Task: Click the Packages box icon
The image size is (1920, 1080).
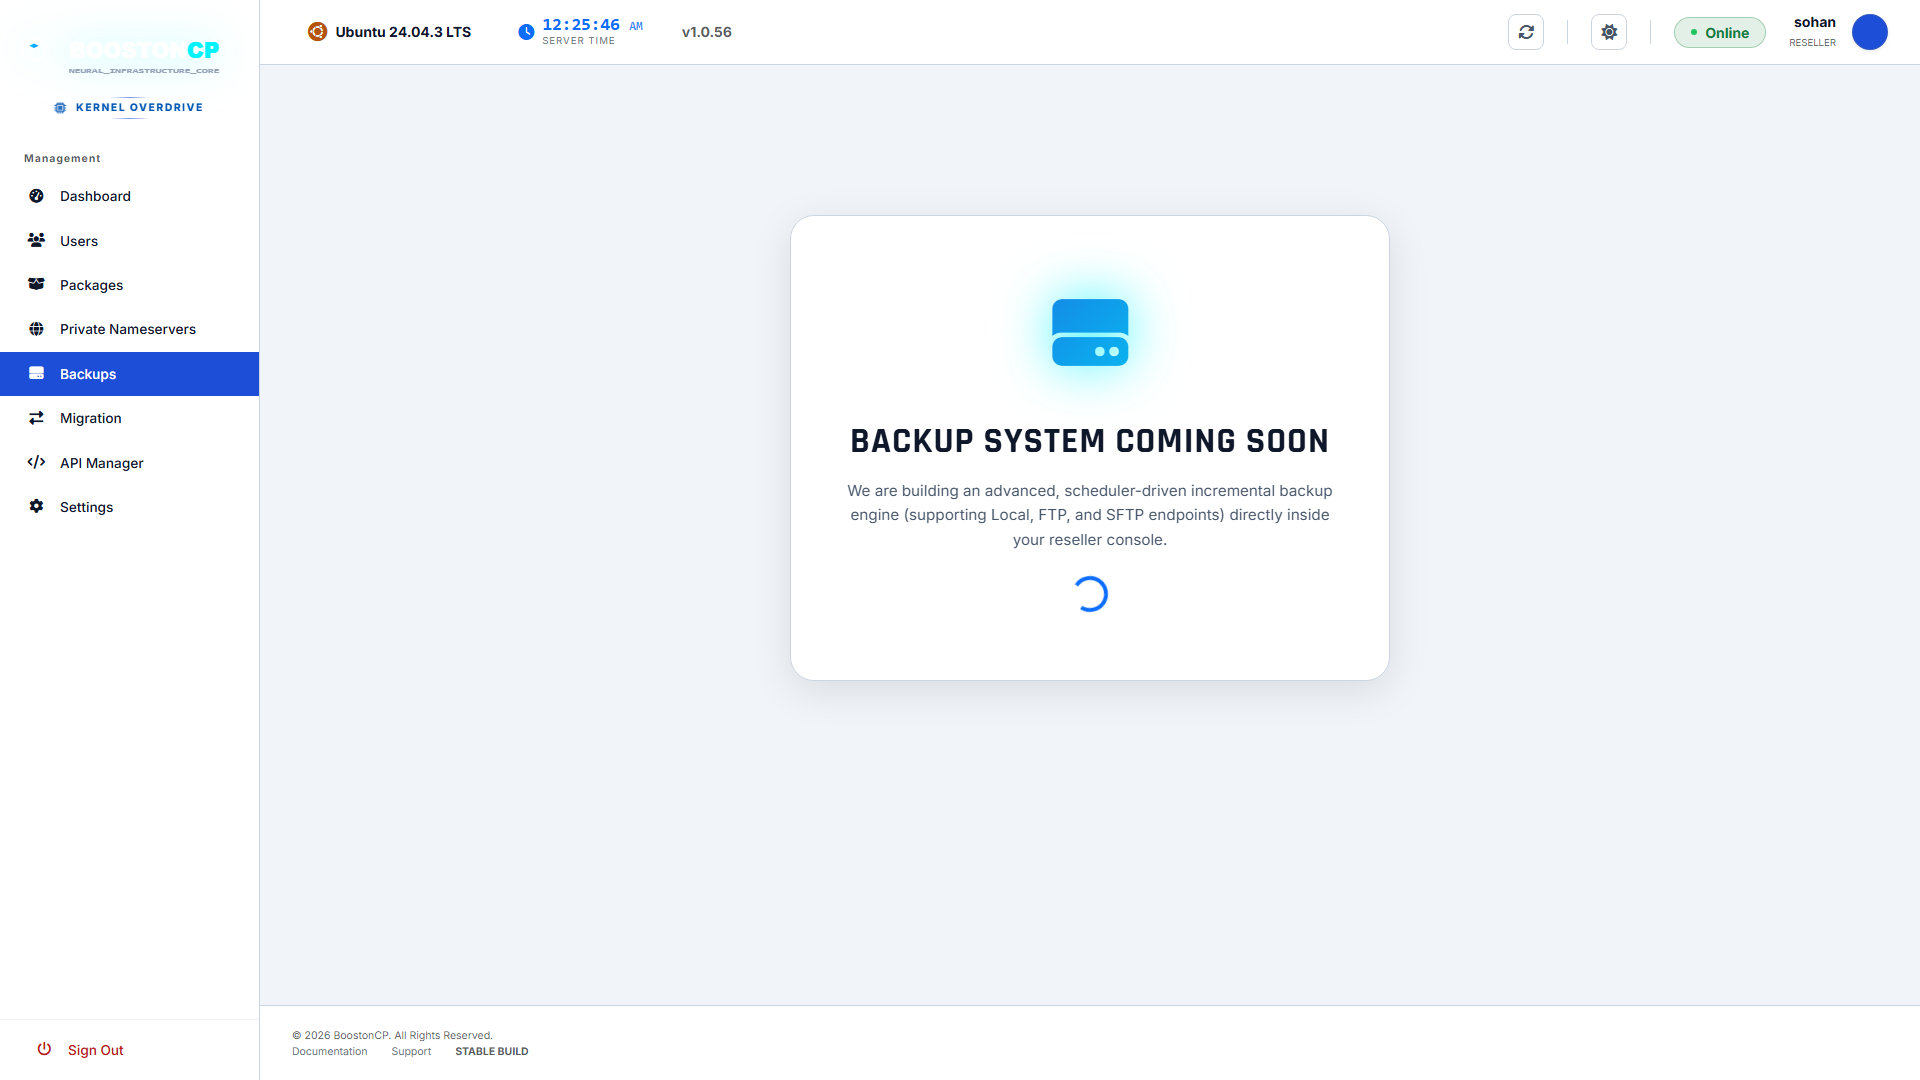Action: pyautogui.click(x=36, y=284)
